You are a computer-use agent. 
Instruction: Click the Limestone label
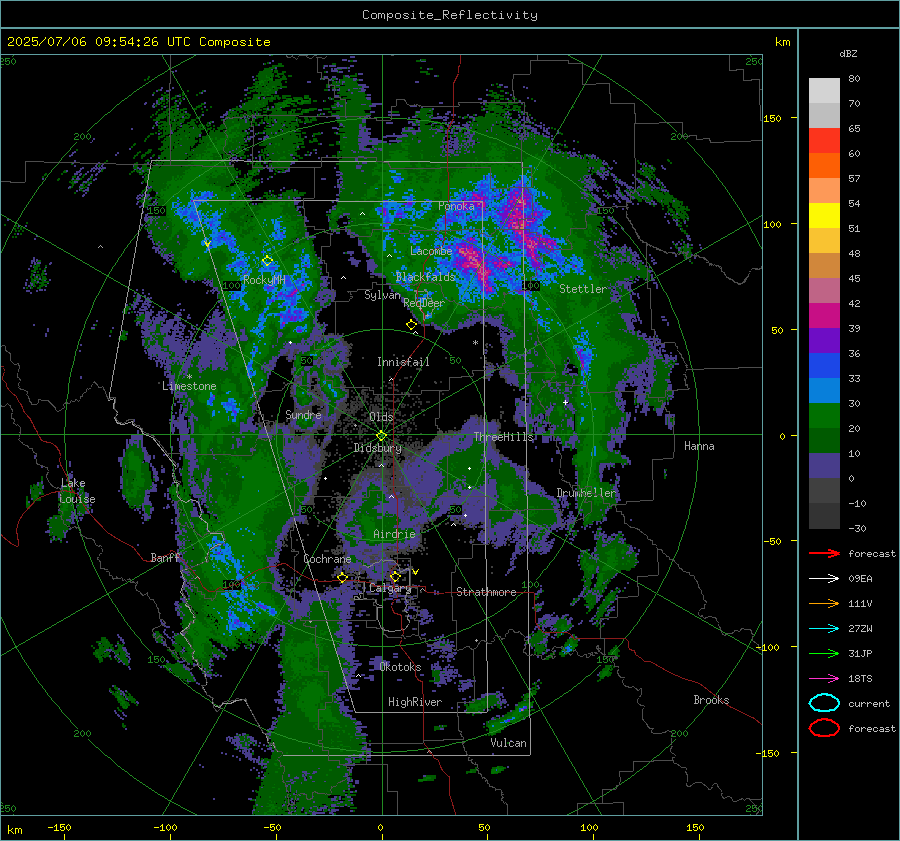[189, 386]
